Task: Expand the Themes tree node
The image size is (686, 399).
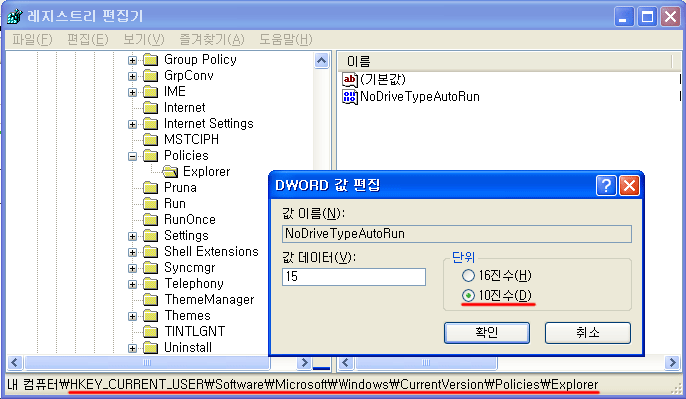Action: tap(132, 316)
